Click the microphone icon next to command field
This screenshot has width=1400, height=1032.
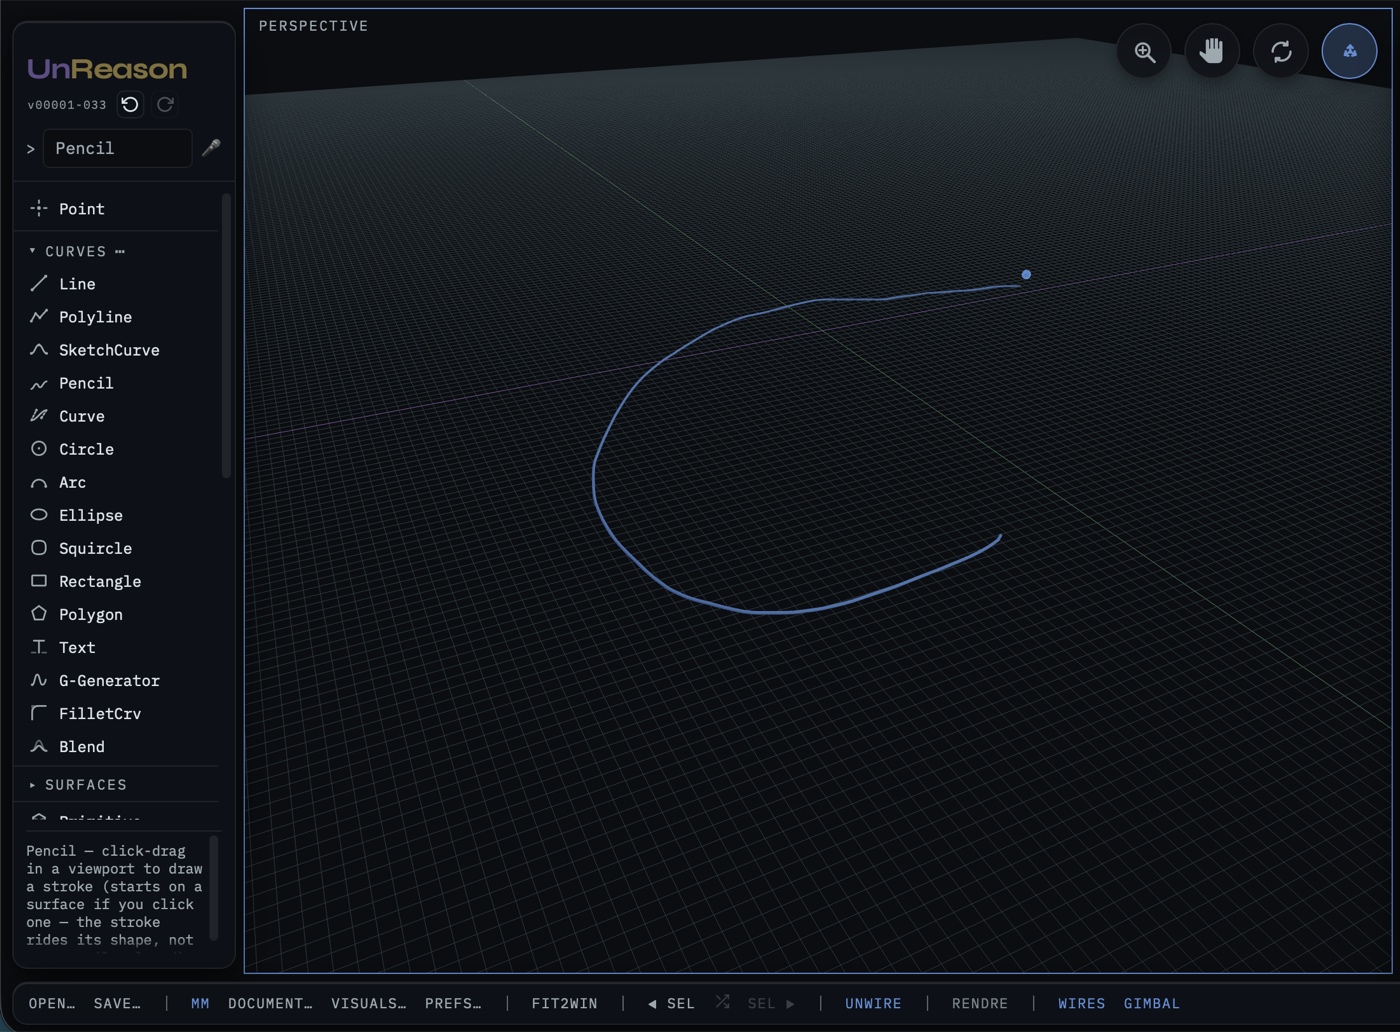211,148
